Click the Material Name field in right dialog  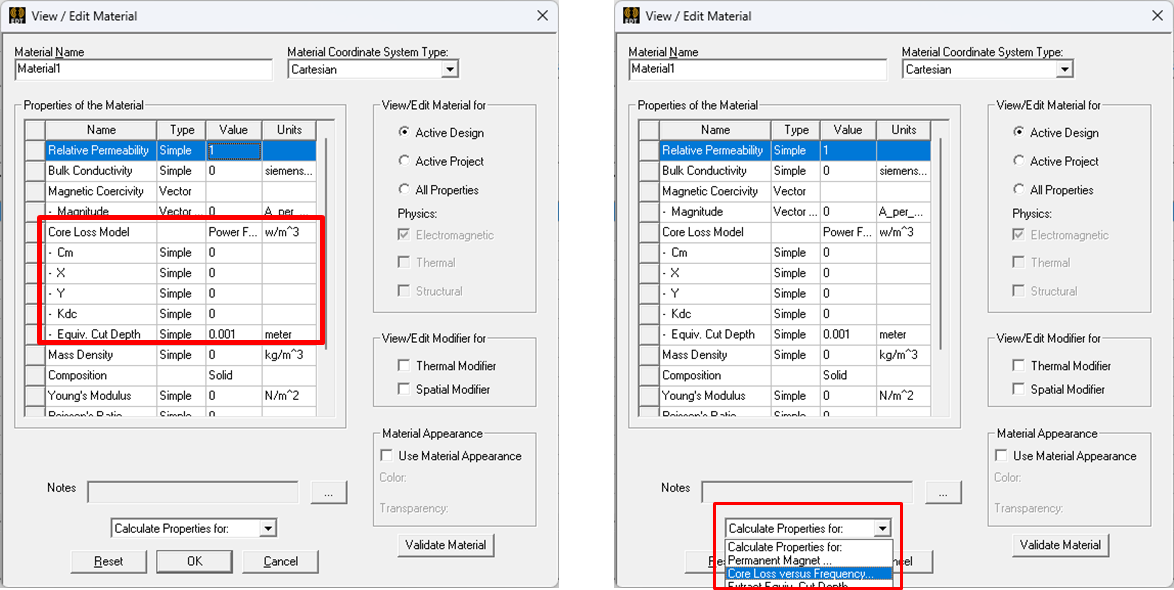pos(757,70)
